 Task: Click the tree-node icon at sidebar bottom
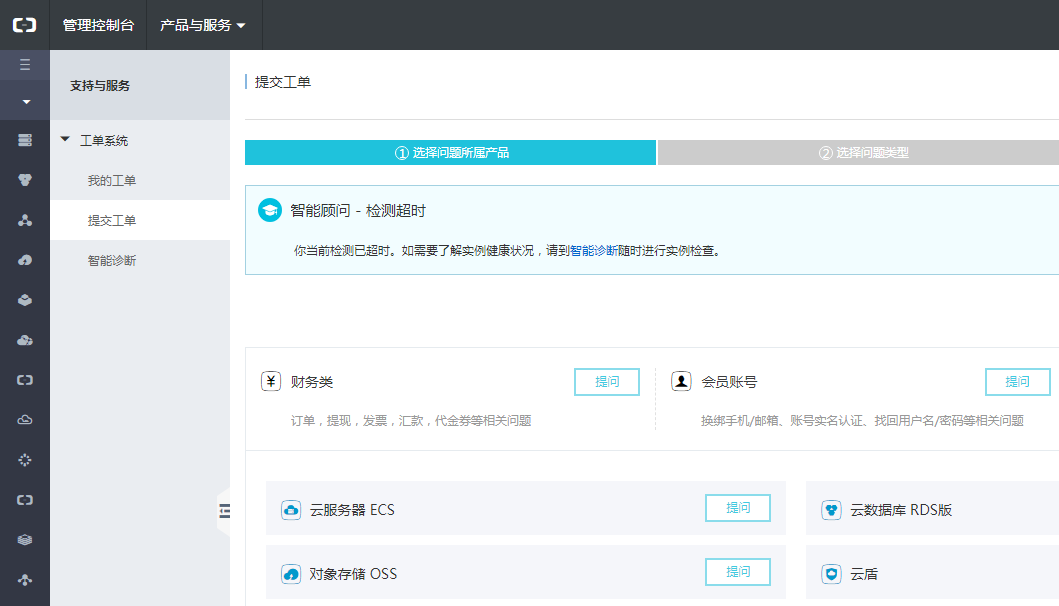click(25, 580)
